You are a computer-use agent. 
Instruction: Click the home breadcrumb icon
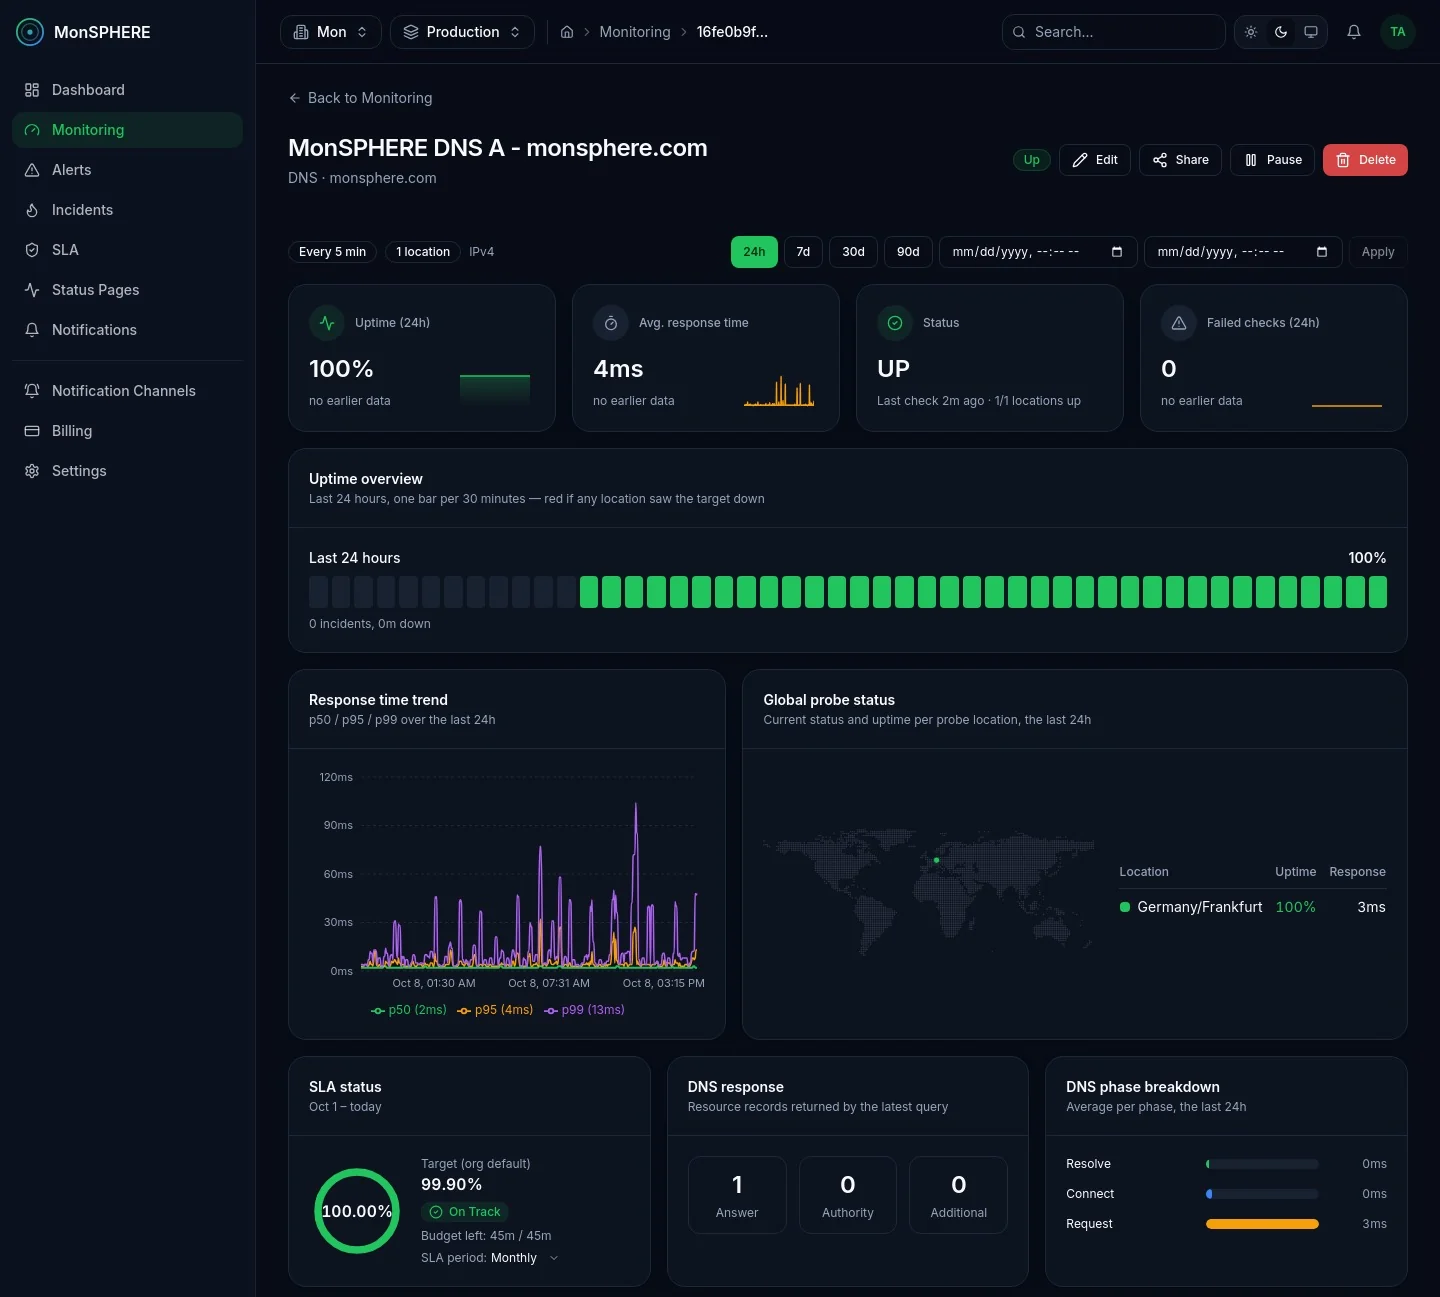567,32
